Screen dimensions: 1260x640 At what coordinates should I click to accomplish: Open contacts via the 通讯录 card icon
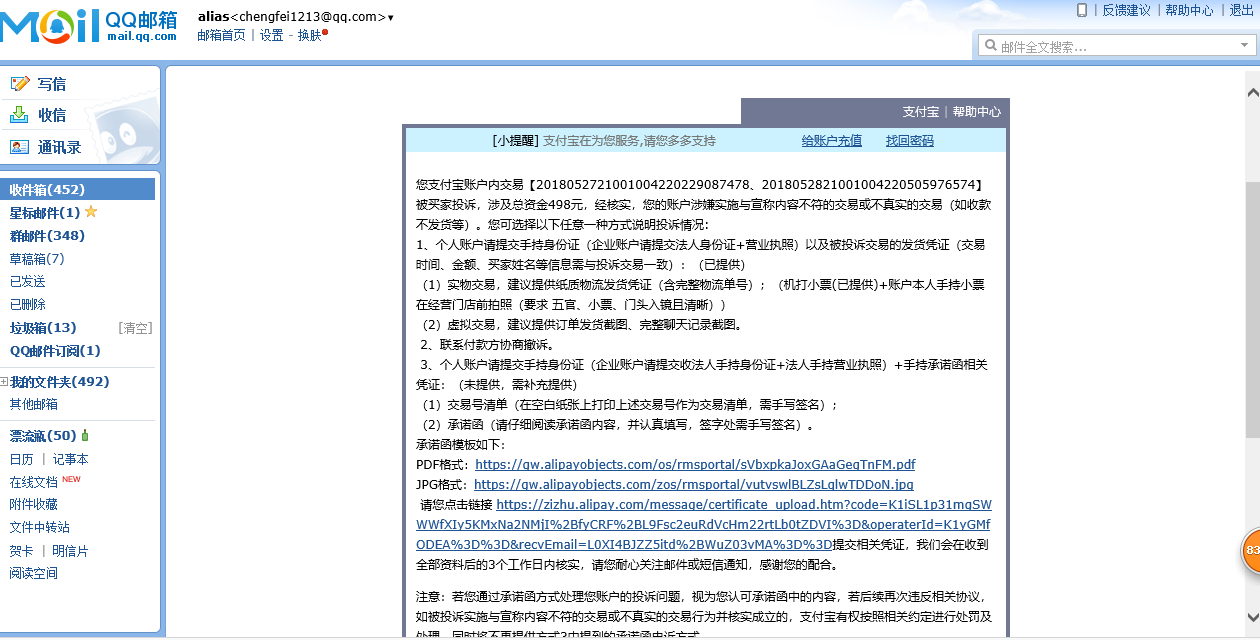[20, 147]
